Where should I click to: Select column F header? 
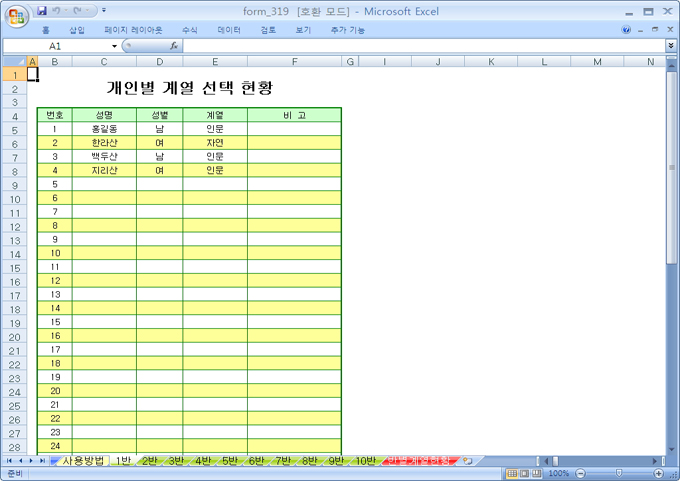(x=294, y=62)
